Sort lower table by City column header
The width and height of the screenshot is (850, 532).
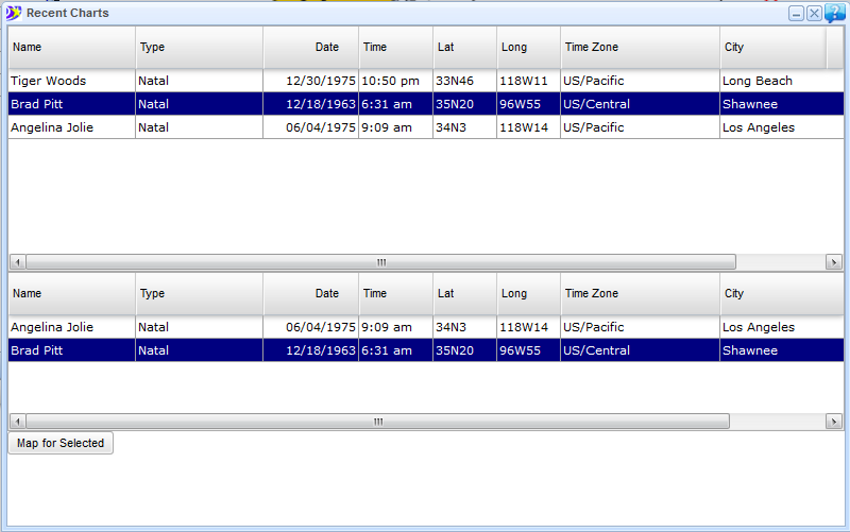click(x=772, y=294)
